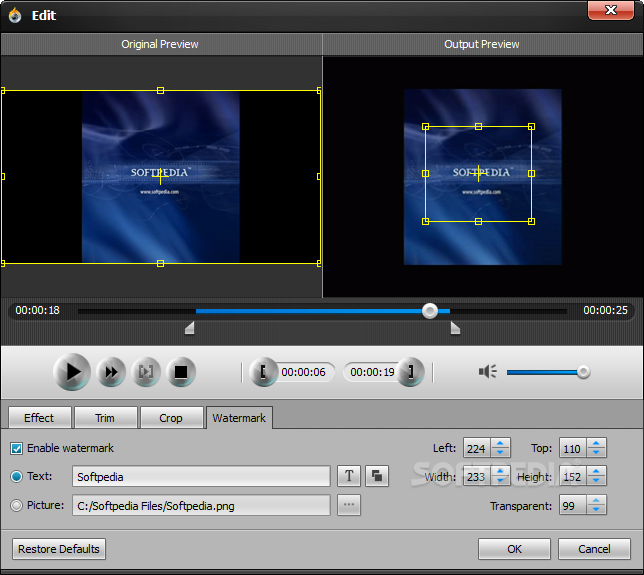Increase the Width value with up arrow
The height and width of the screenshot is (575, 644).
click(x=500, y=471)
